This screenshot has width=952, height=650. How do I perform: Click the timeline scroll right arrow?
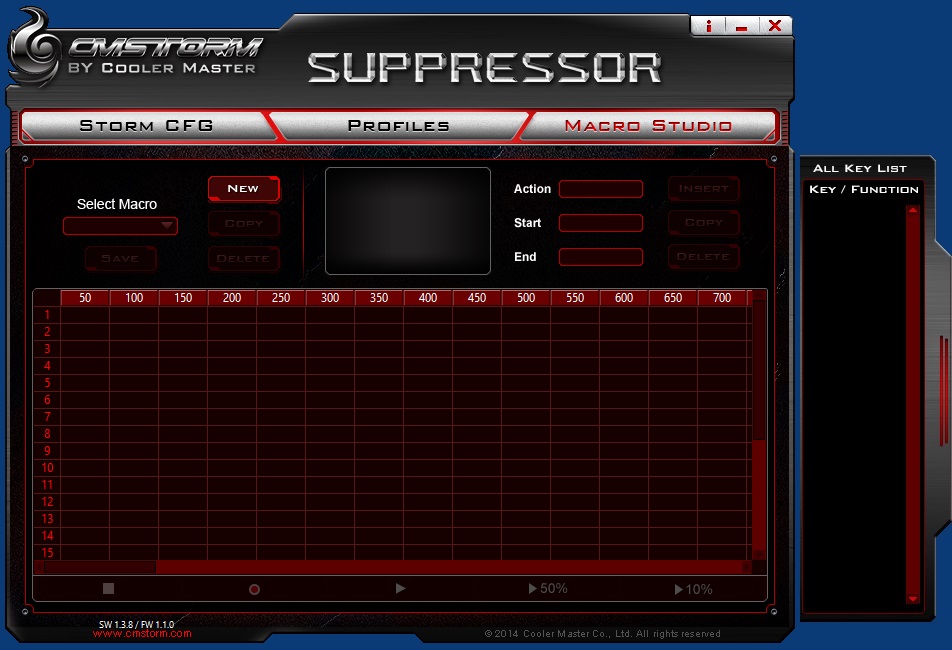click(746, 567)
